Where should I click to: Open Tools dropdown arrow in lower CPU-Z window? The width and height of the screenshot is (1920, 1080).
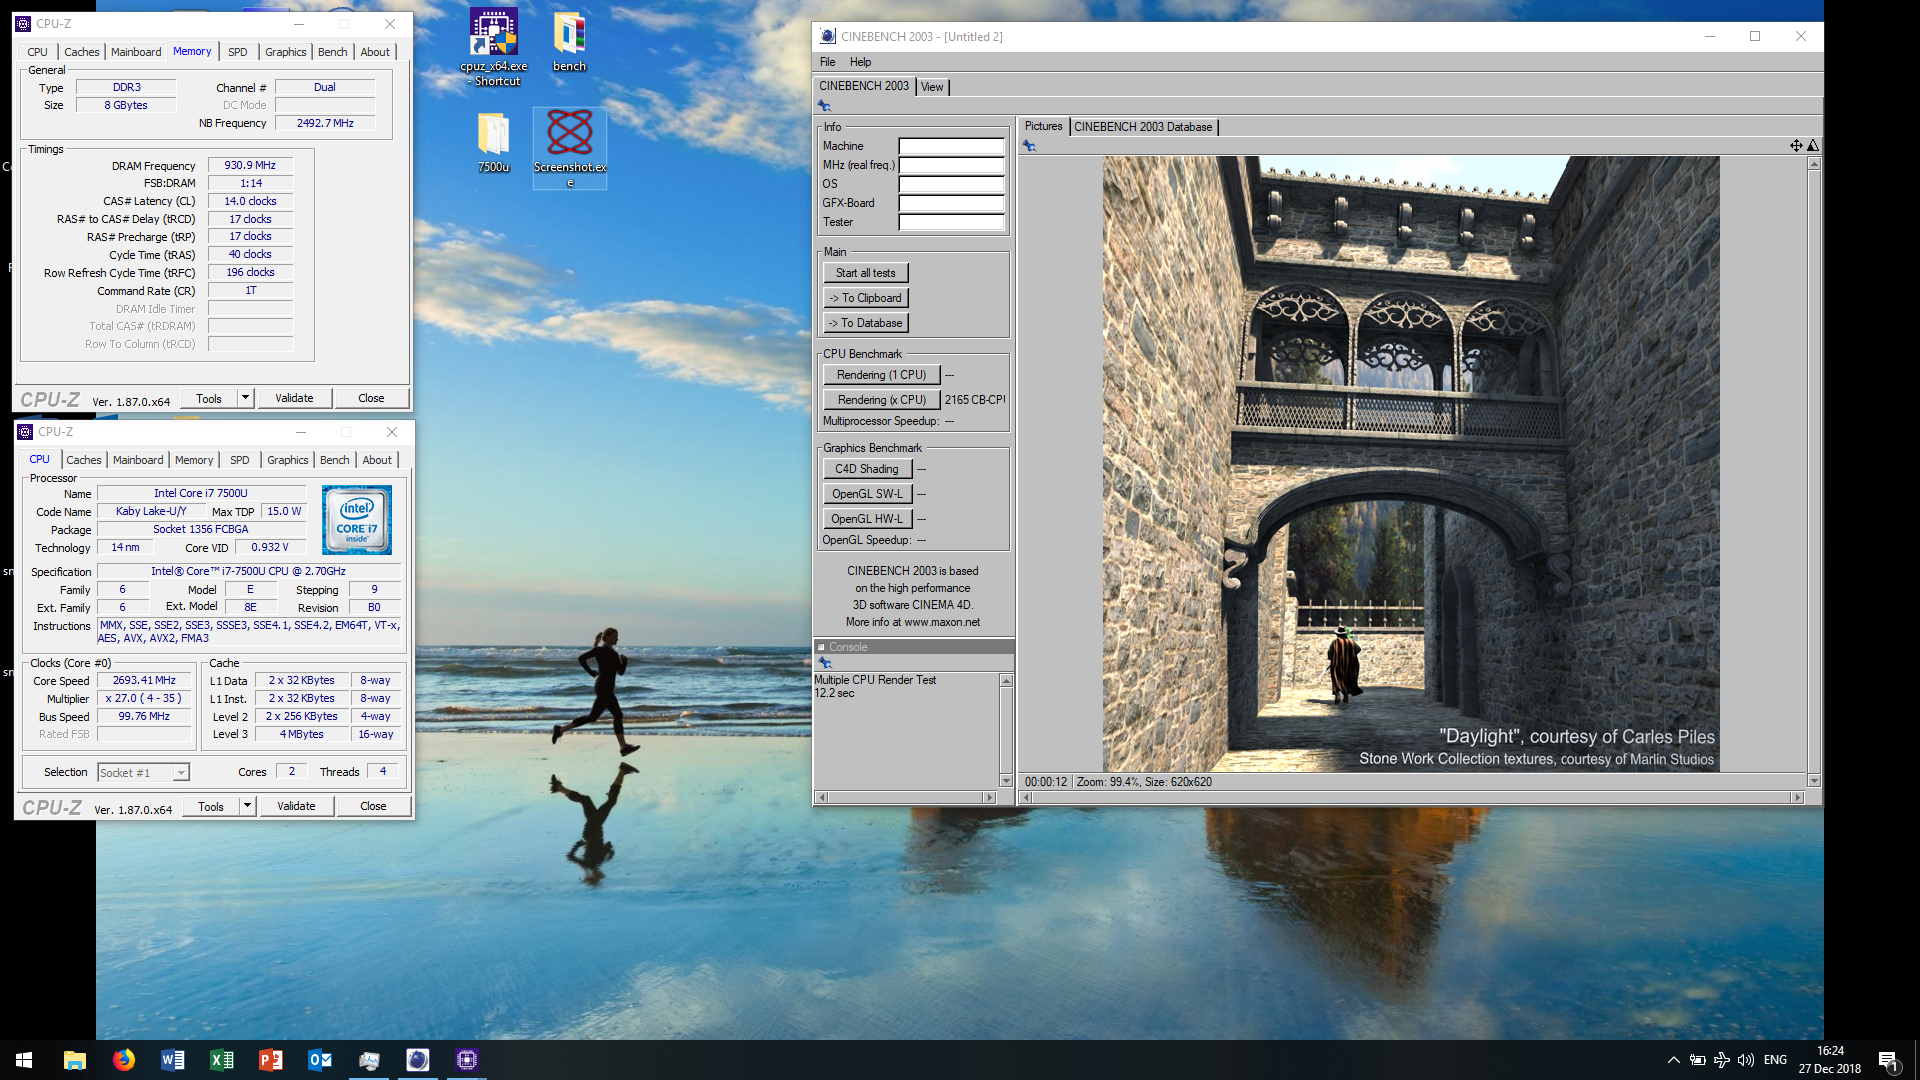coord(247,806)
